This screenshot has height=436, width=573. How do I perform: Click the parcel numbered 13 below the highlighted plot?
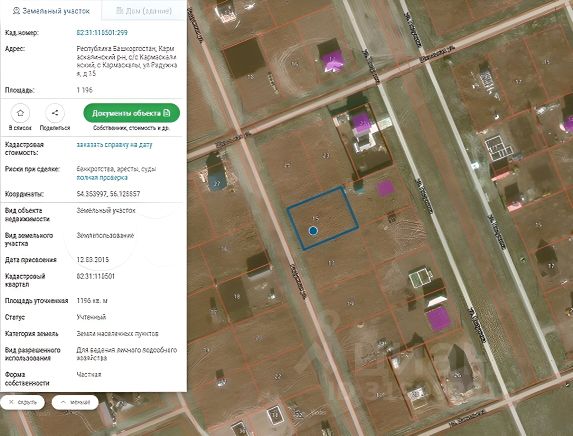331,262
